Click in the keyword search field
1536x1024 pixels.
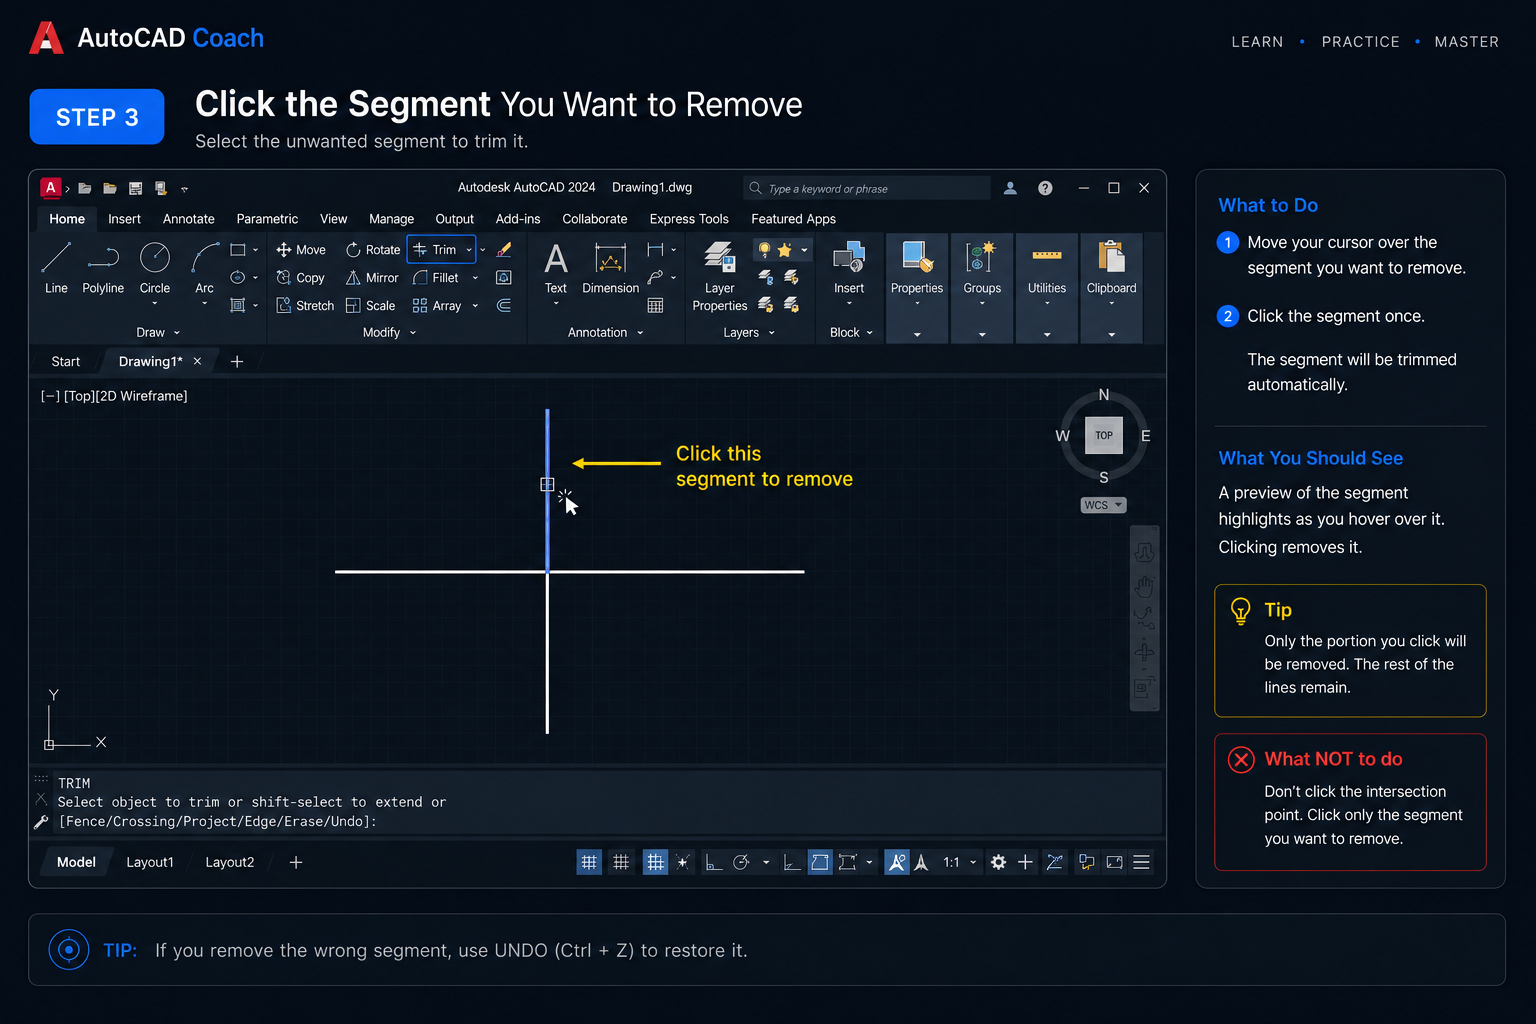[x=866, y=188]
